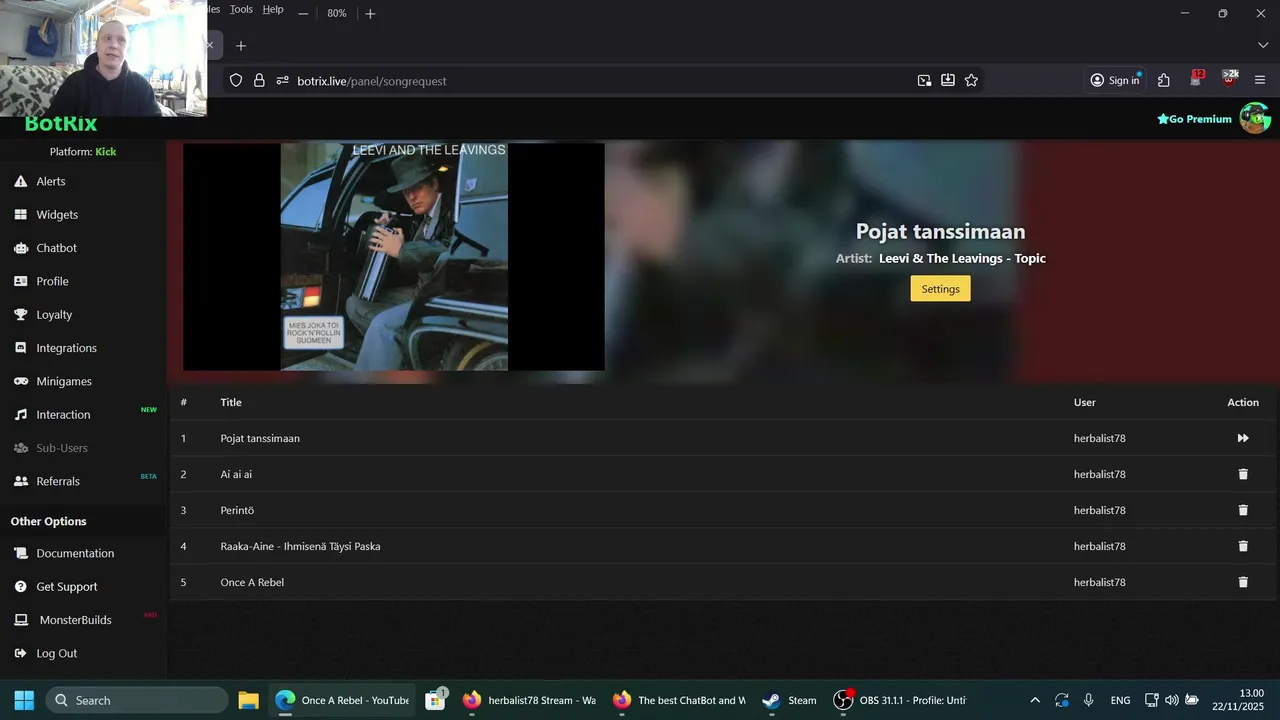Click the extension with >2k badge
Image resolution: width=1280 pixels, height=720 pixels.
1229,80
